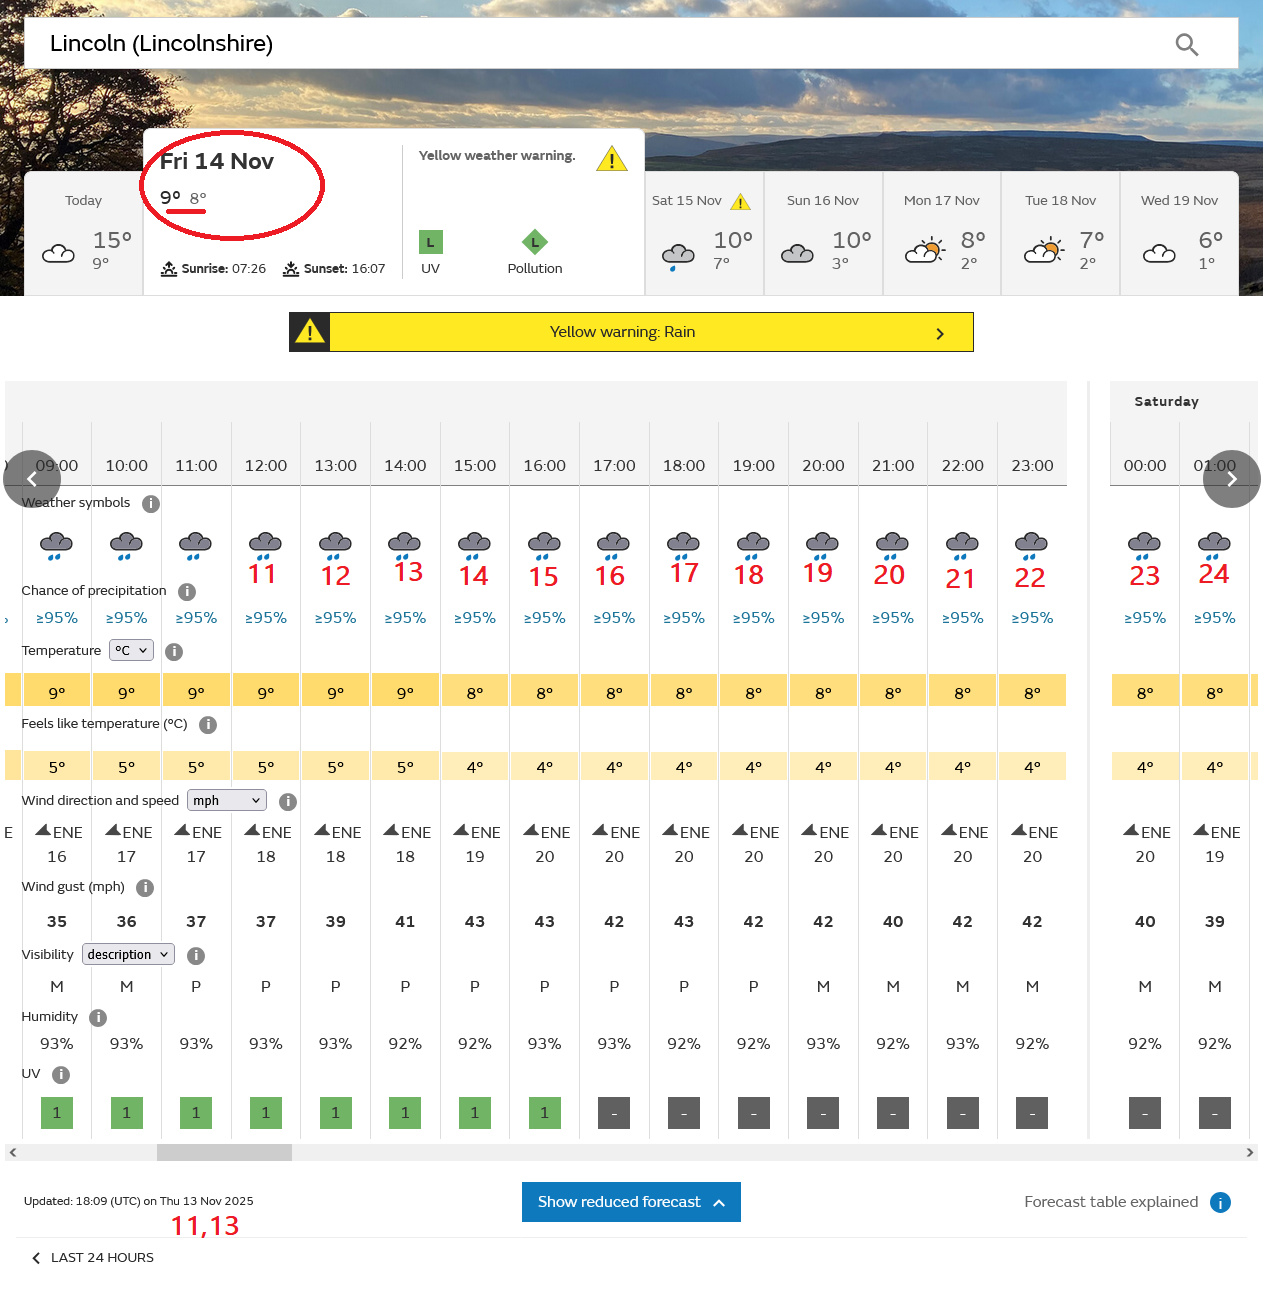Click the Lincoln (Lincolnshire) location search field
The height and width of the screenshot is (1290, 1266).
click(x=600, y=44)
